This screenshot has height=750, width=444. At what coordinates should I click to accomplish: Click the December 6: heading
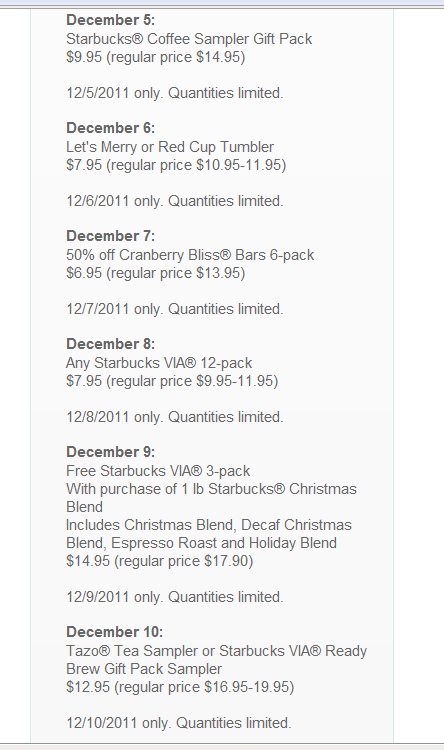(111, 128)
